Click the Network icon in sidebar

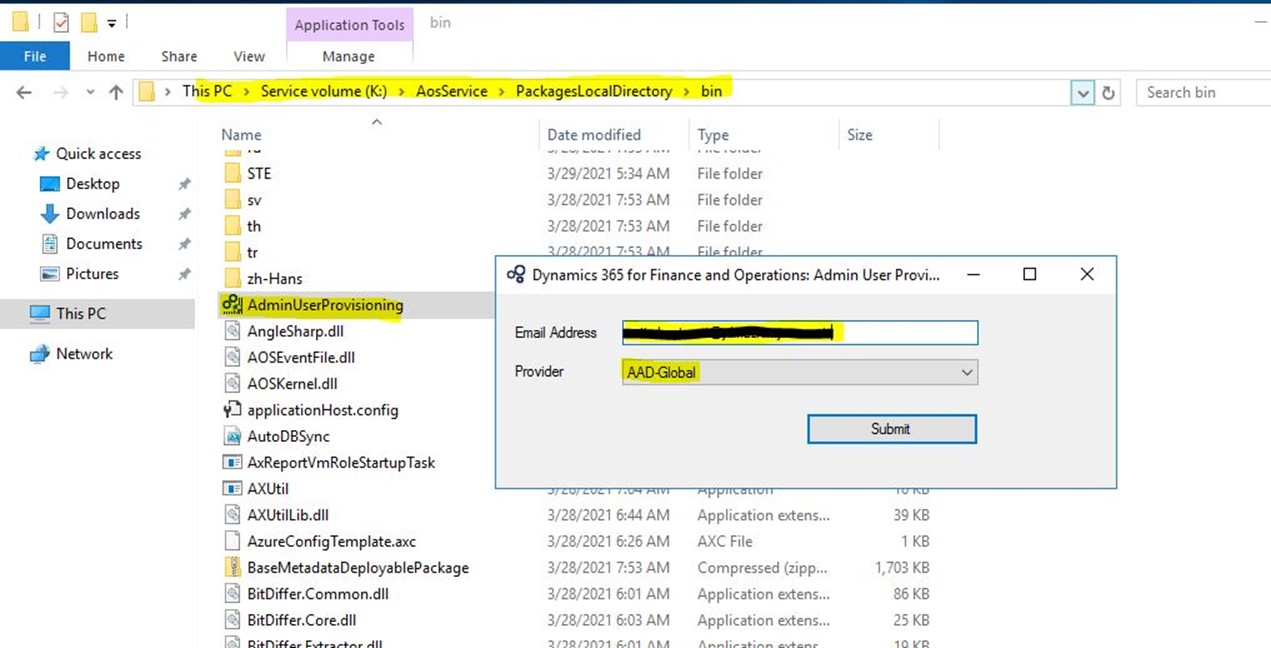[40, 354]
